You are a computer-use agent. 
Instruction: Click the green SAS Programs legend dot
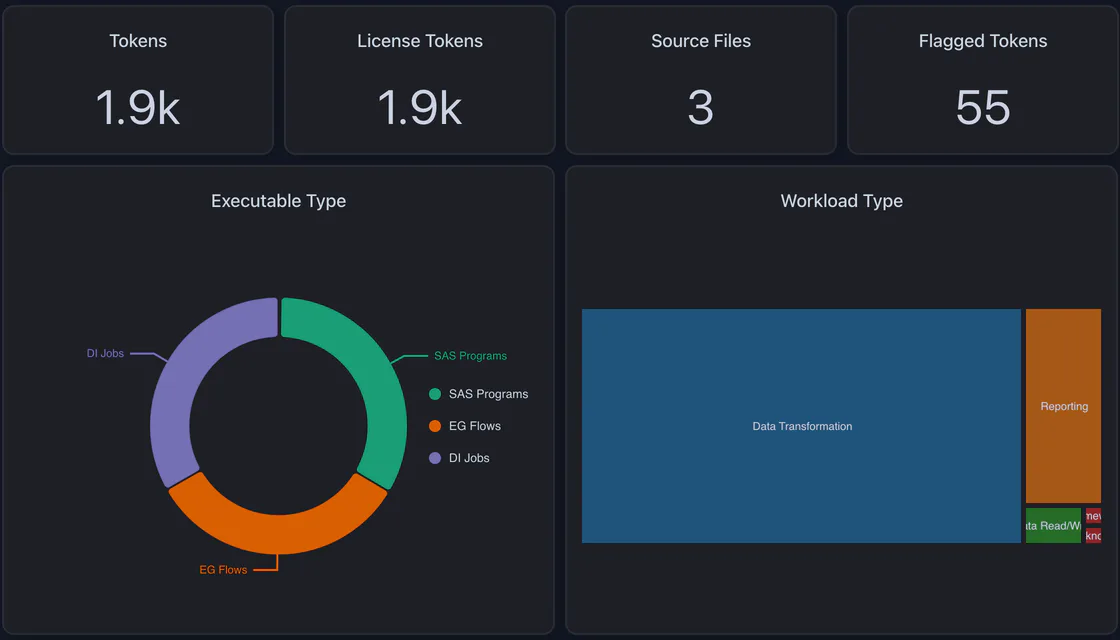[435, 394]
